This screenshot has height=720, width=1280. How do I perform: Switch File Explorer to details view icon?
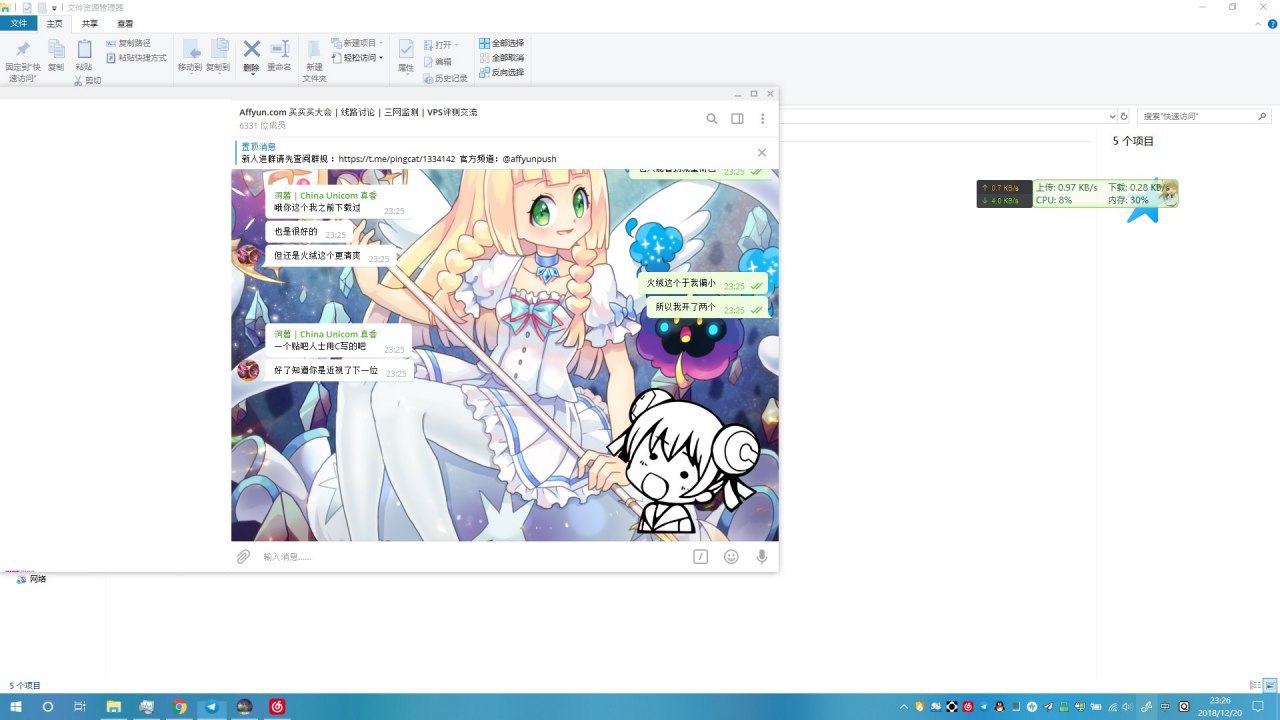[1255, 685]
